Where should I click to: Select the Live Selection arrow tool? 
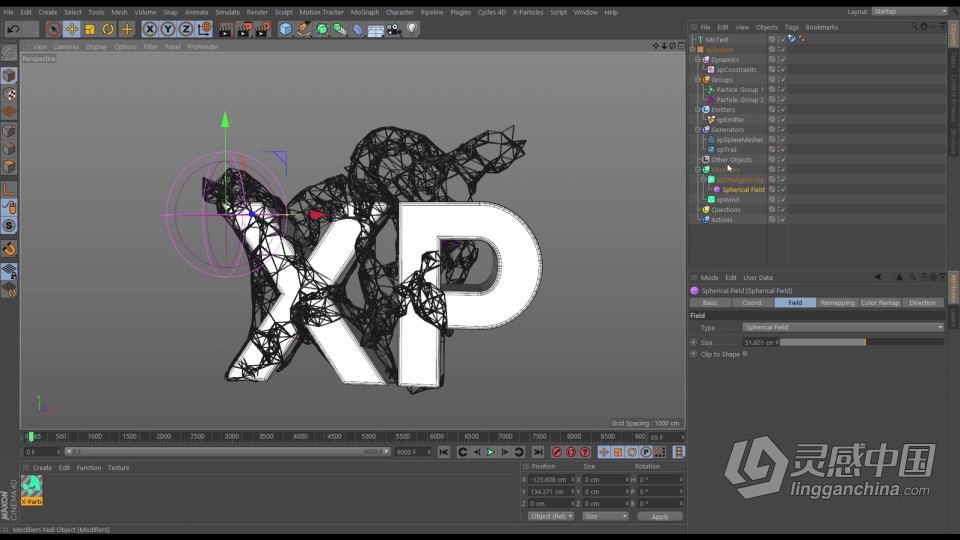53,29
